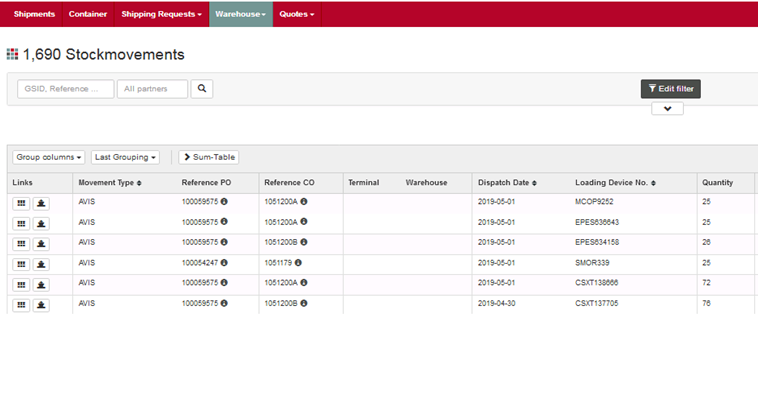Open the Container menu item
758x414 pixels.
88,14
